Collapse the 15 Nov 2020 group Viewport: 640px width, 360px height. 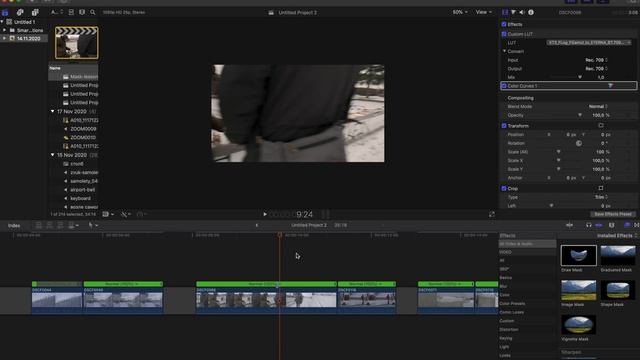(x=53, y=155)
